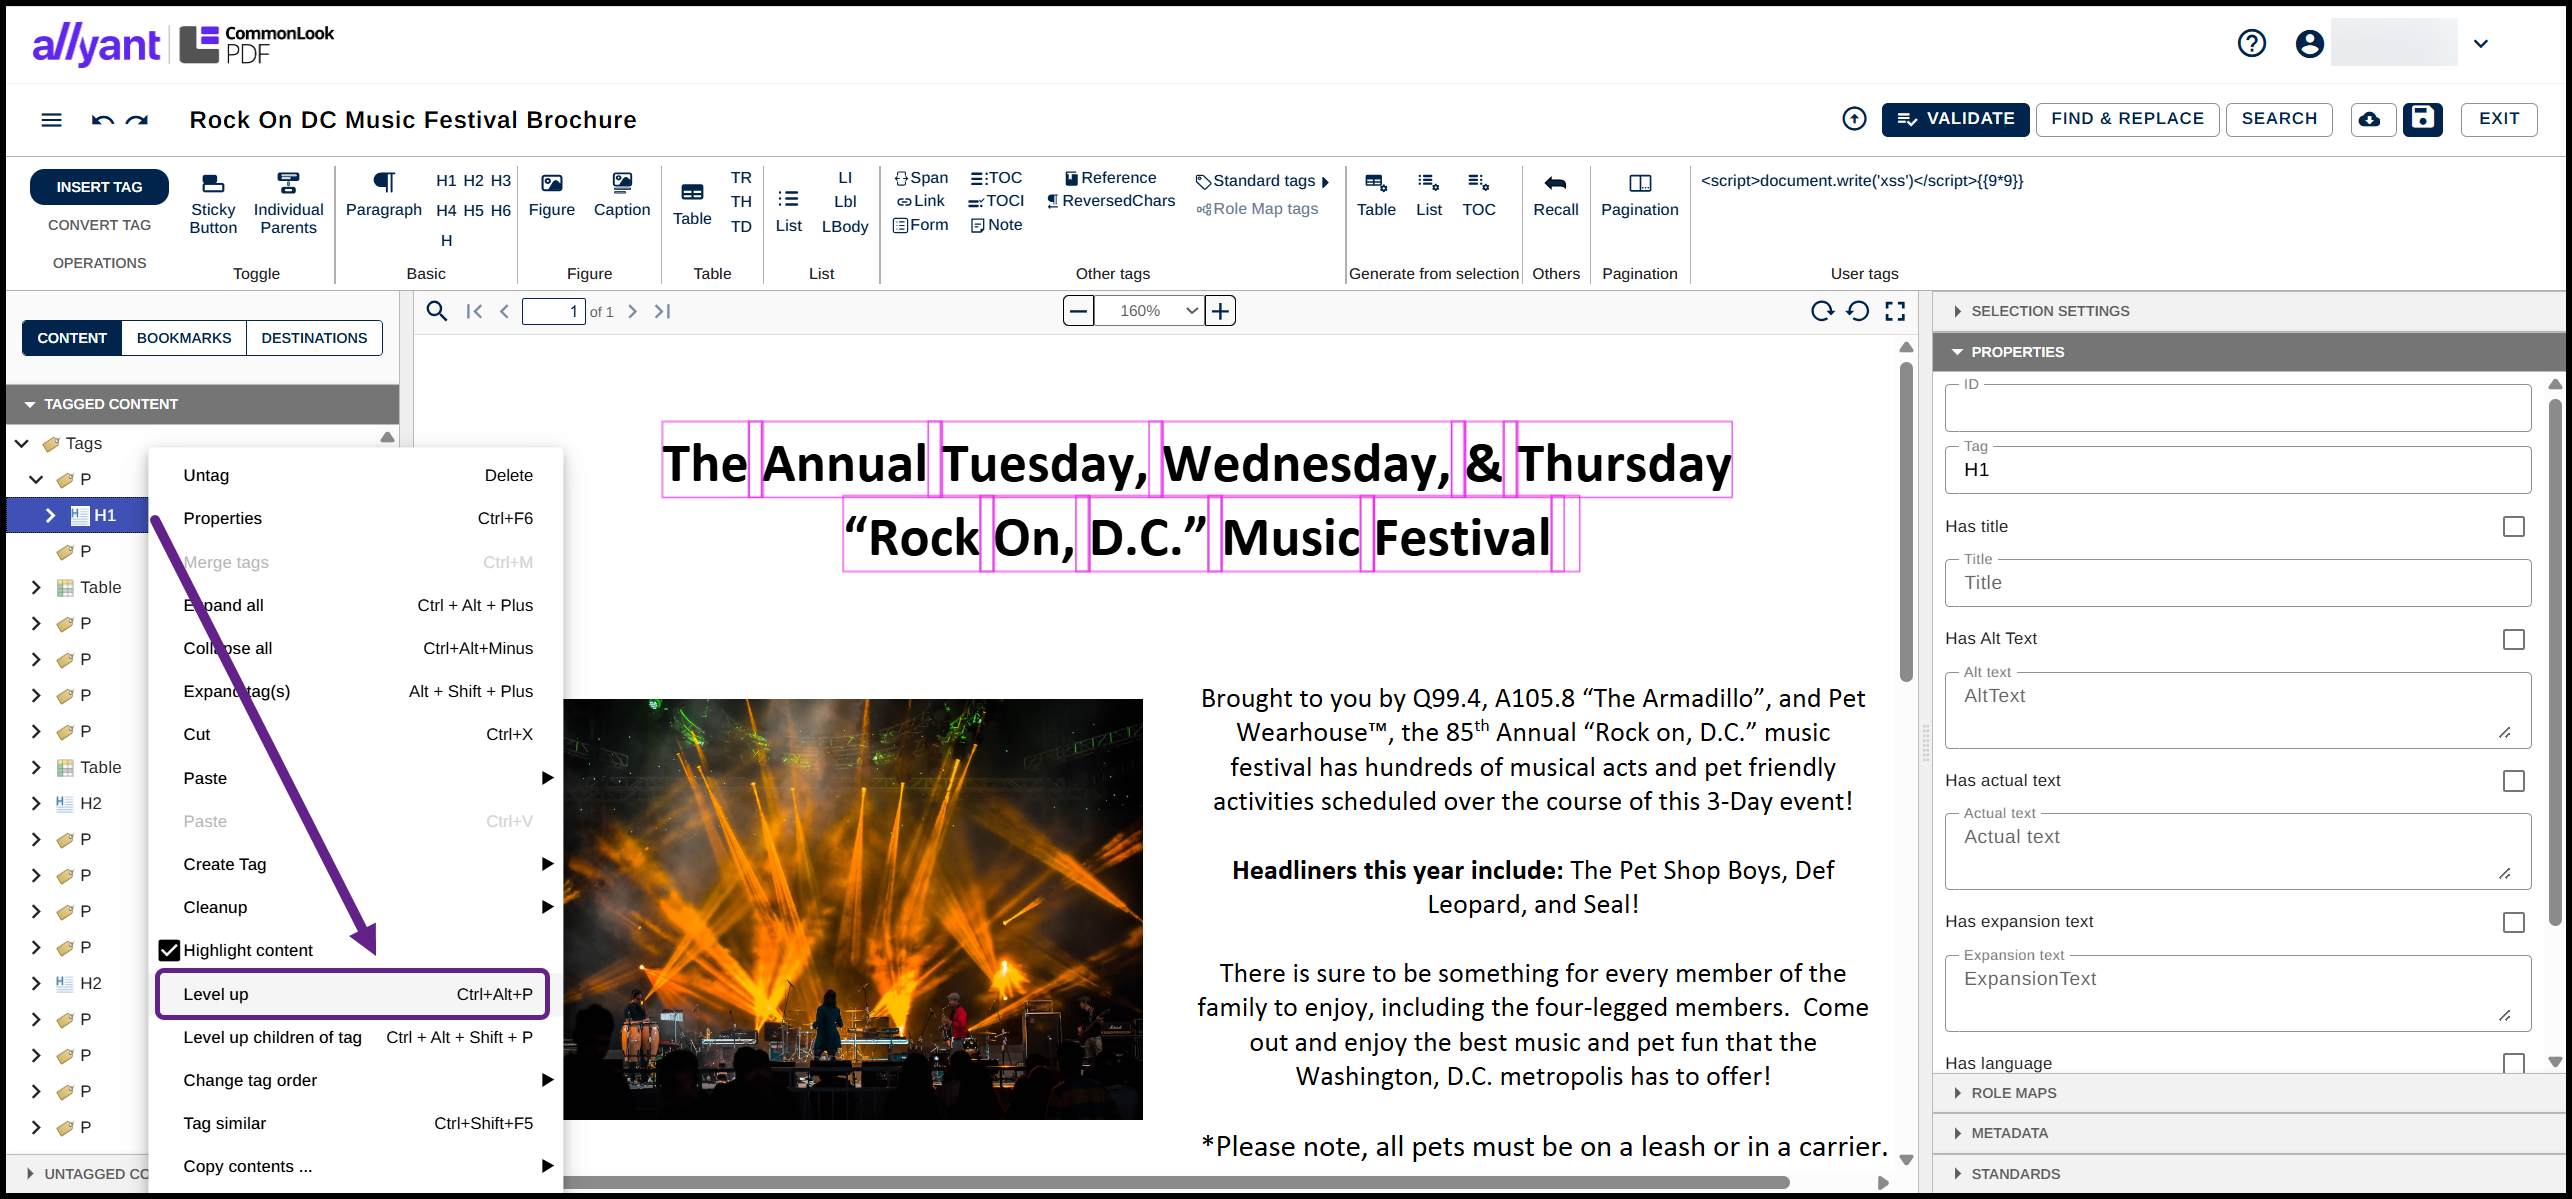The image size is (2572, 1199).
Task: Click the Find & Replace button
Action: (x=2128, y=119)
